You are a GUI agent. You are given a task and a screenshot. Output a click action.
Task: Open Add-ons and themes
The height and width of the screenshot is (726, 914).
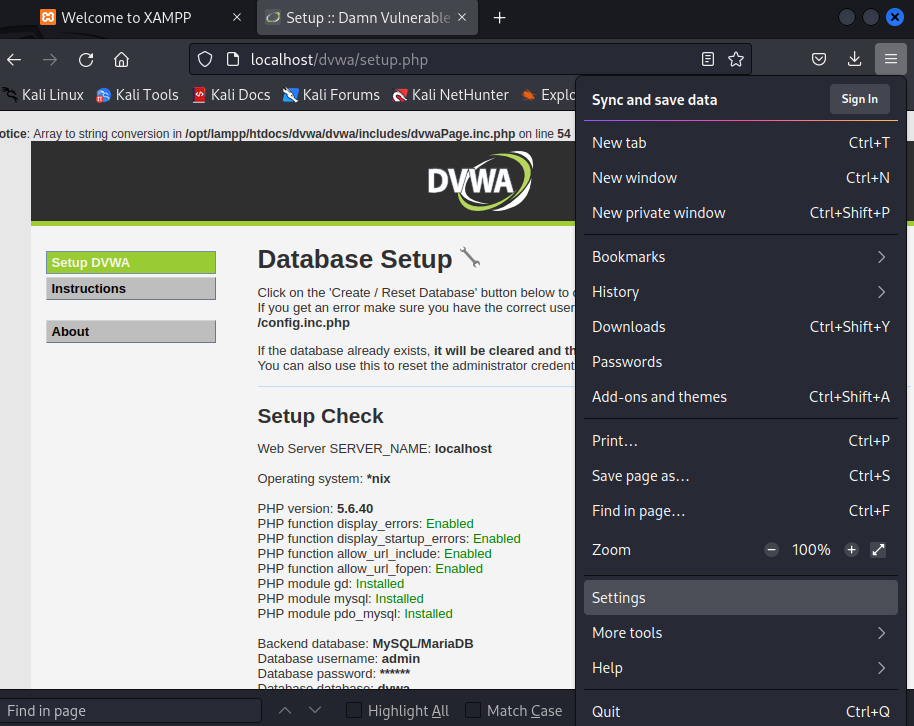(x=740, y=397)
